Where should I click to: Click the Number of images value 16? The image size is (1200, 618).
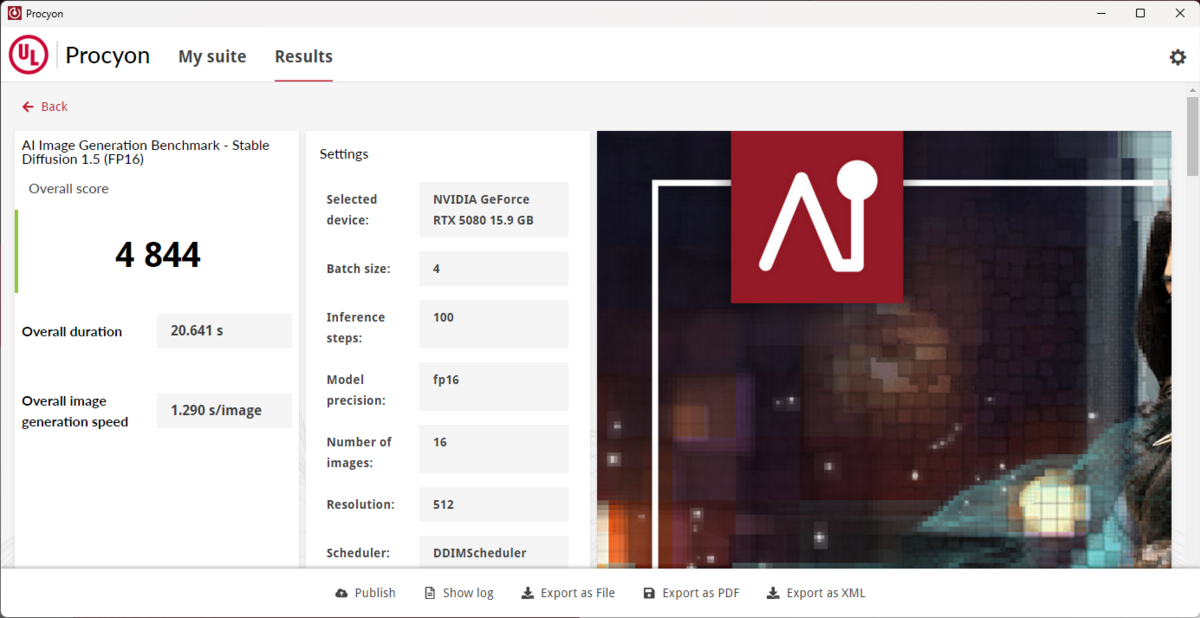click(x=493, y=449)
